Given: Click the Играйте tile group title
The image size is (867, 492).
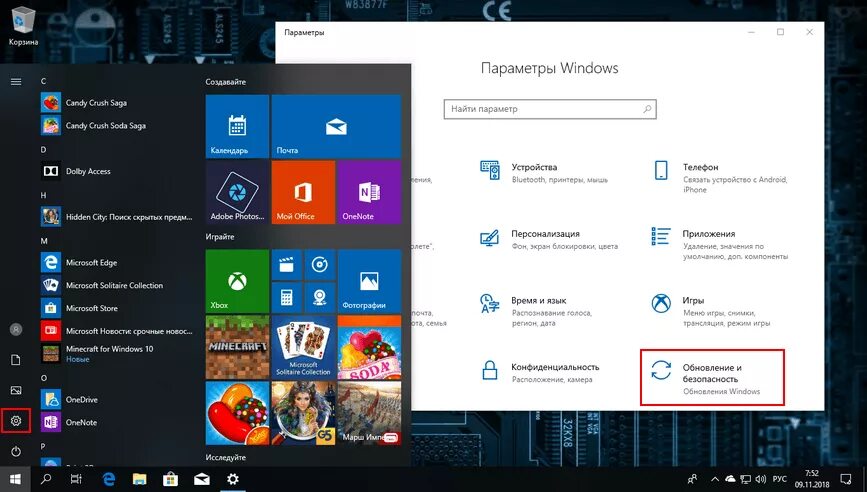Looking at the screenshot, I should point(220,237).
